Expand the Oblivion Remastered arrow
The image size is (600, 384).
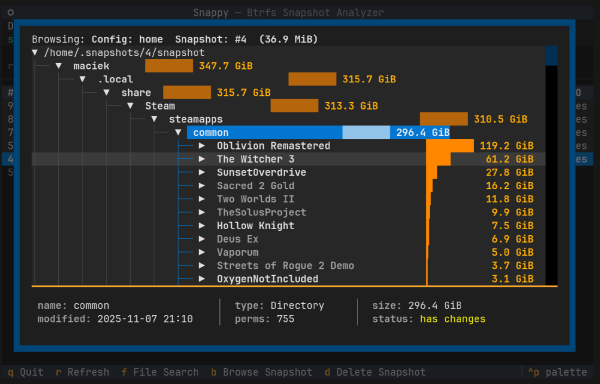click(202, 146)
